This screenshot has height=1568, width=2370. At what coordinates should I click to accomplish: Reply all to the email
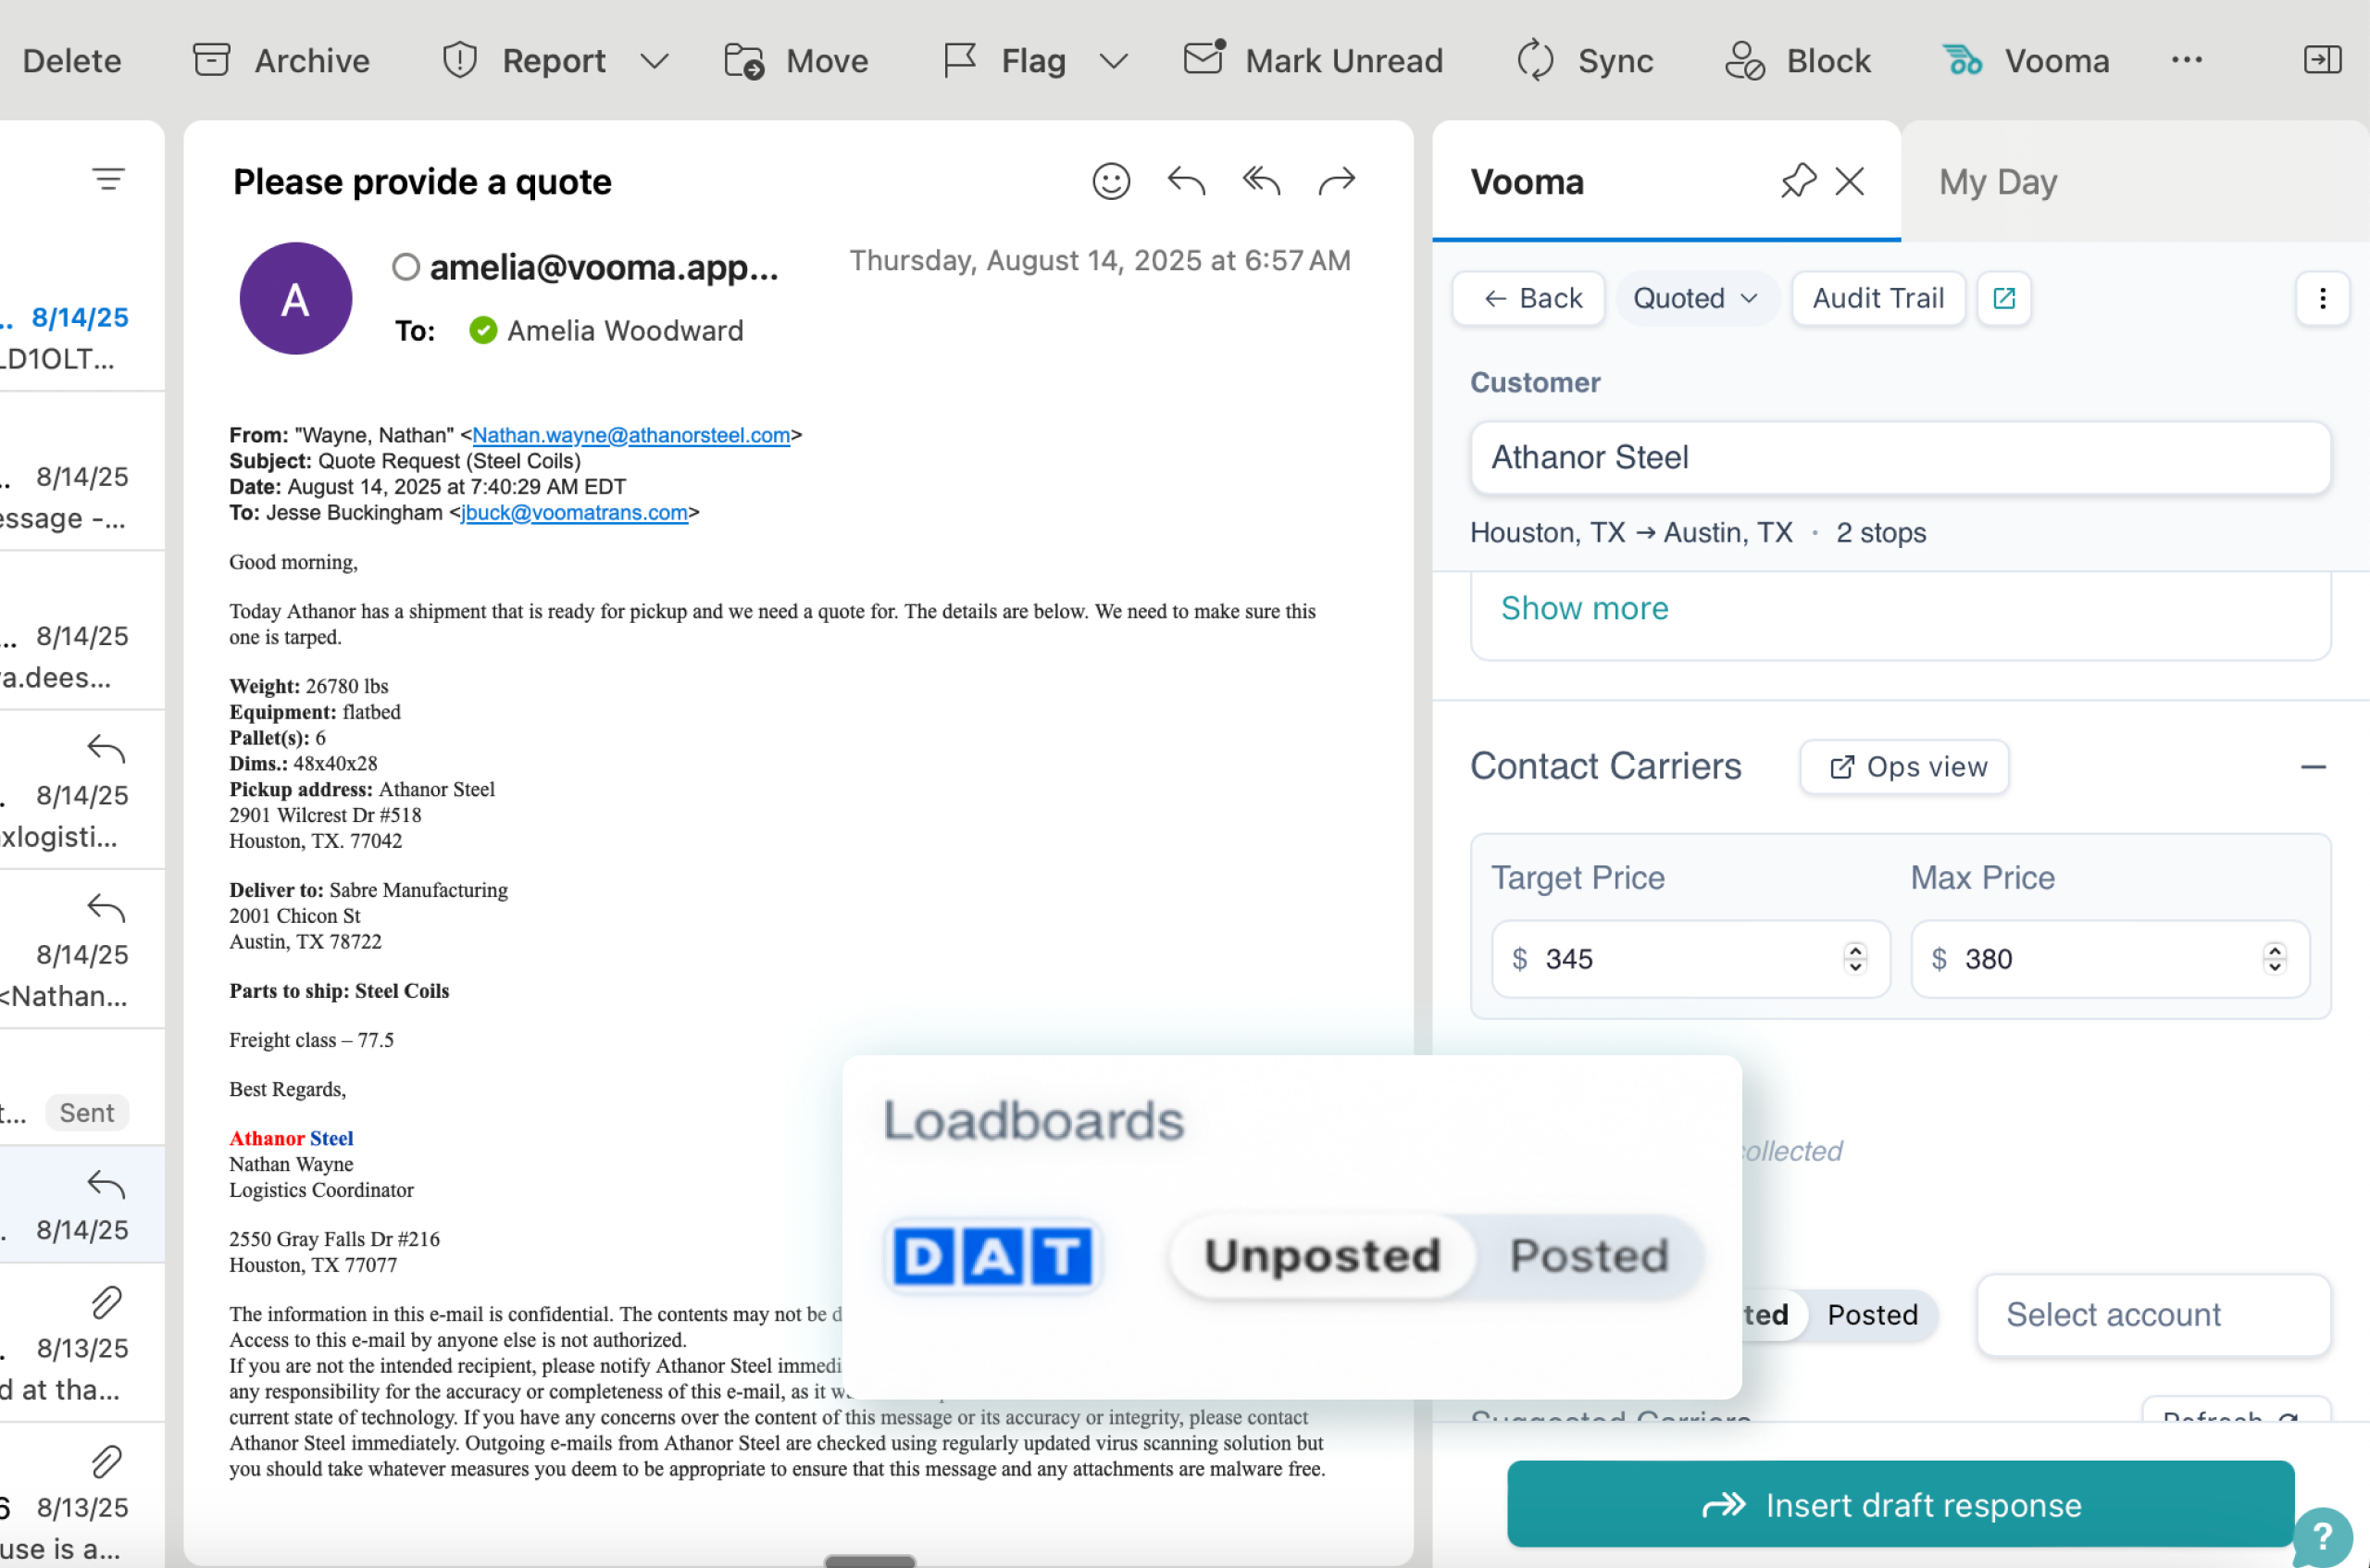click(1262, 181)
